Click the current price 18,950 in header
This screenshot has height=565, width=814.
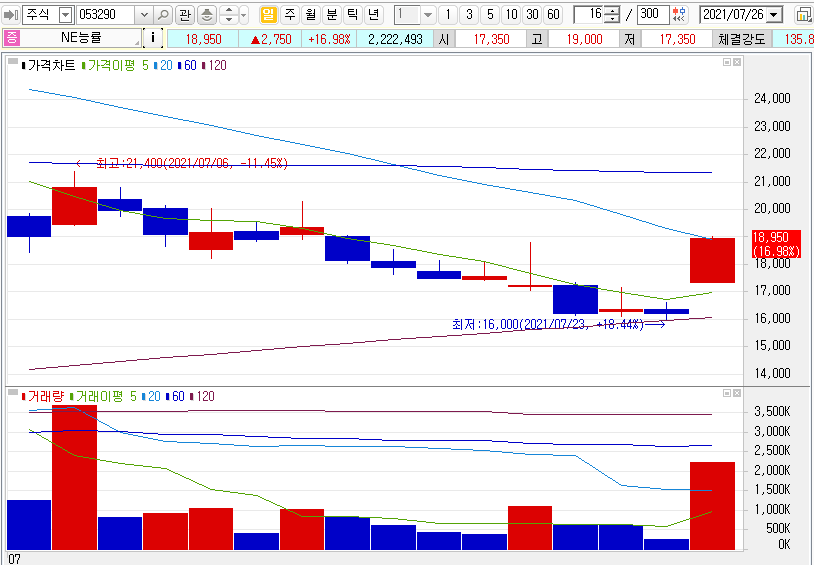coord(203,39)
